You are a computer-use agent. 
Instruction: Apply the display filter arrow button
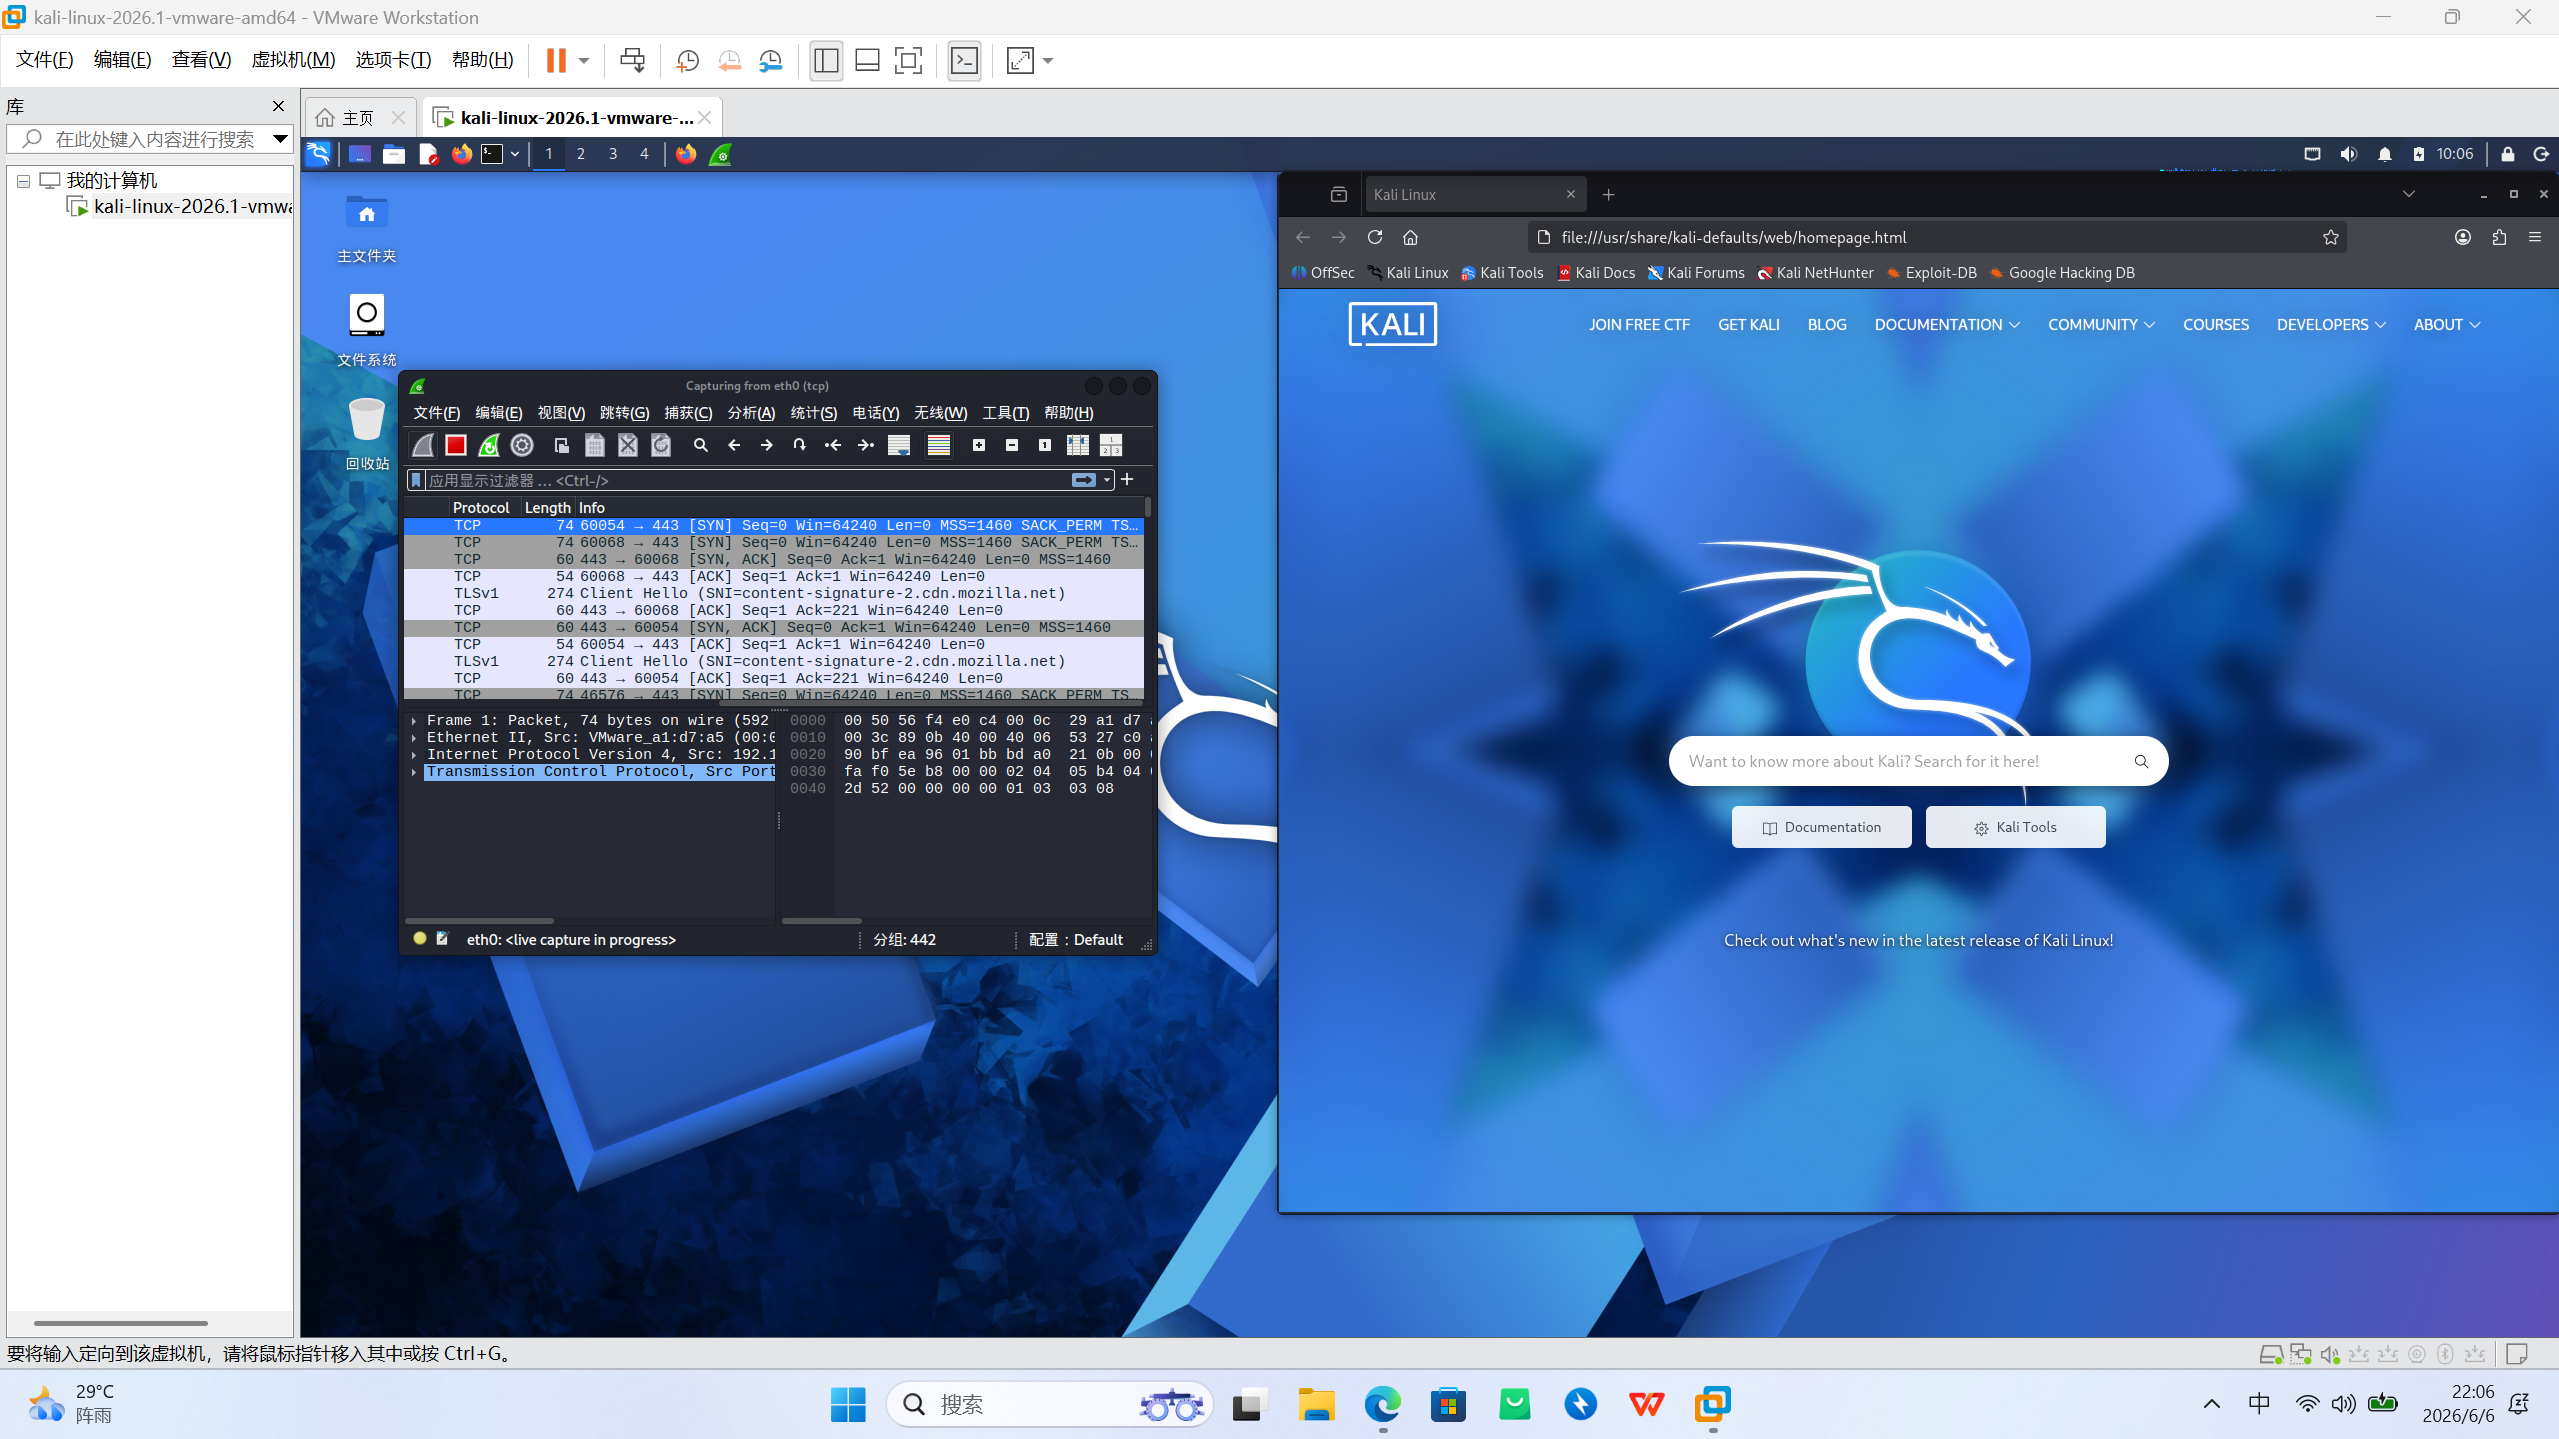[1084, 480]
